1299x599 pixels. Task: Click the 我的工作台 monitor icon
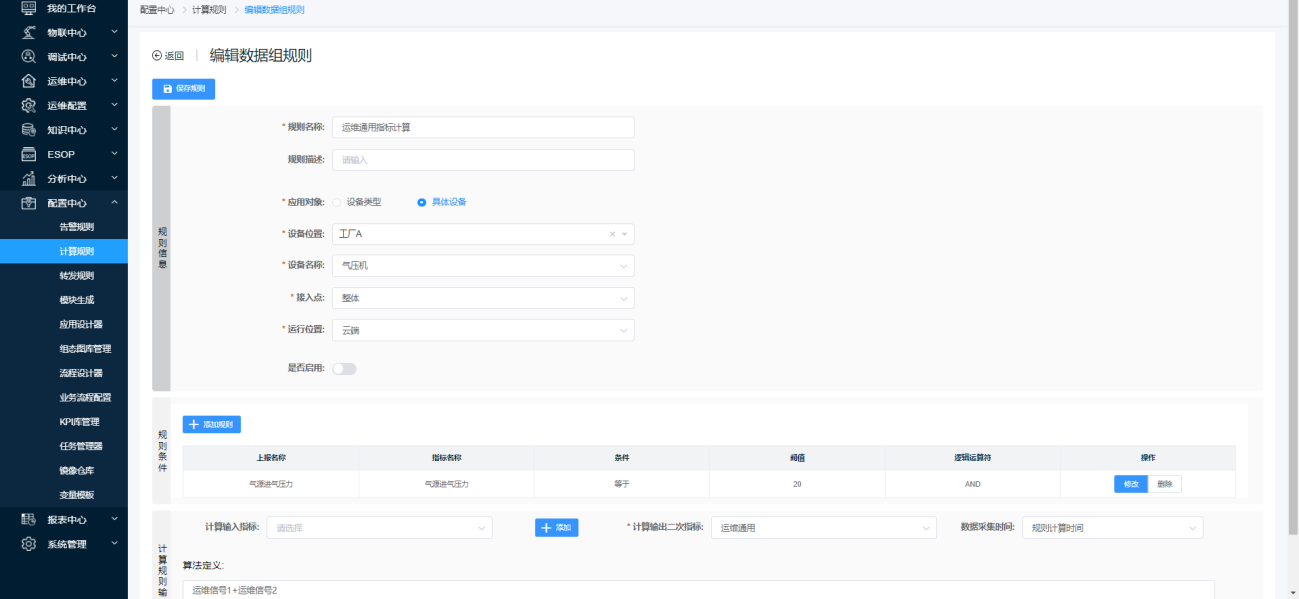pos(29,8)
